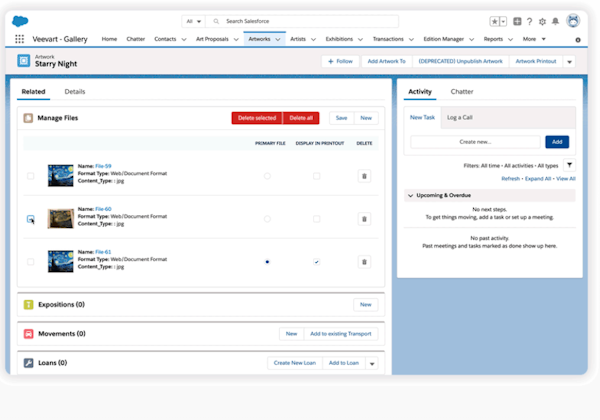Switch to the Details tab
Image resolution: width=600 pixels, height=420 pixels.
75,91
